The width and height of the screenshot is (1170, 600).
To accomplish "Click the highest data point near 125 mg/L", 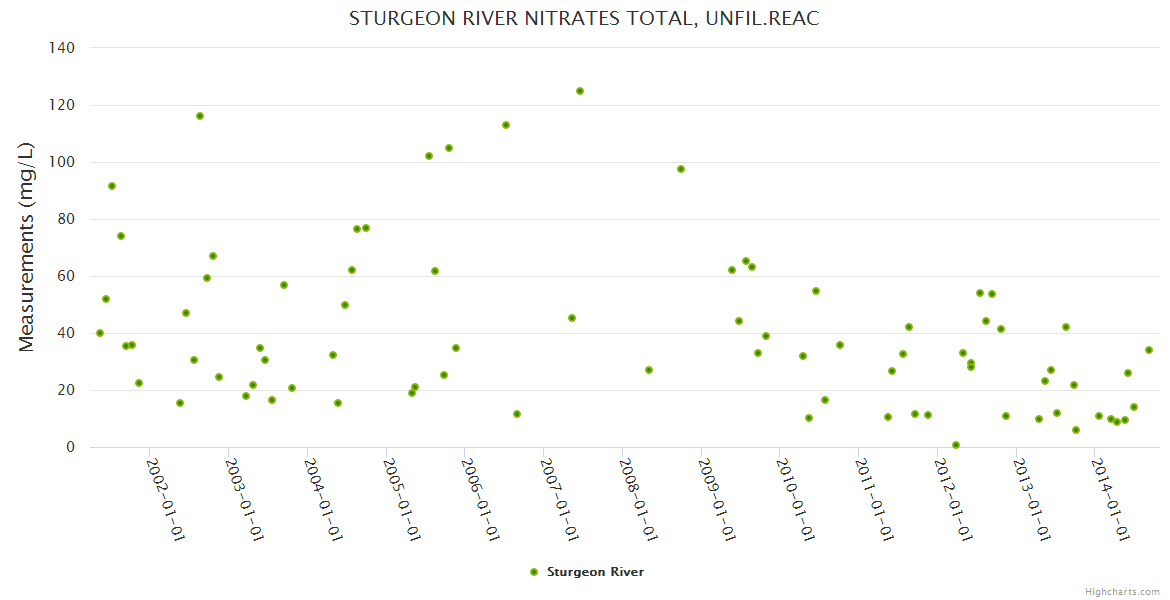I will coord(579,91).
